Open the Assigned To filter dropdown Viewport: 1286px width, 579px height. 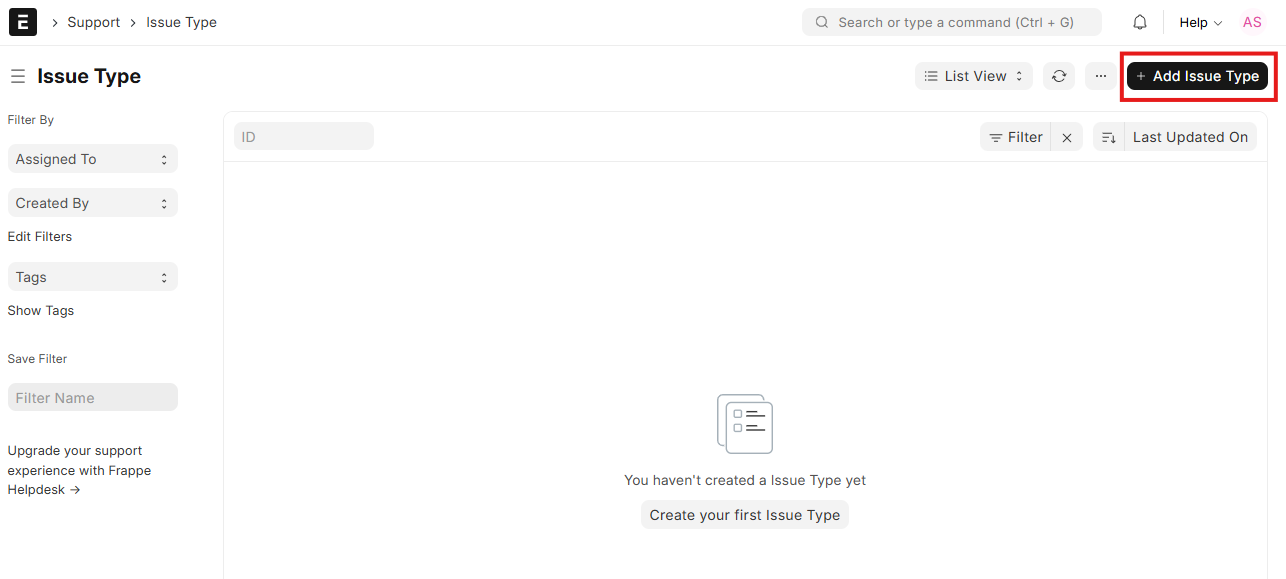pos(93,159)
